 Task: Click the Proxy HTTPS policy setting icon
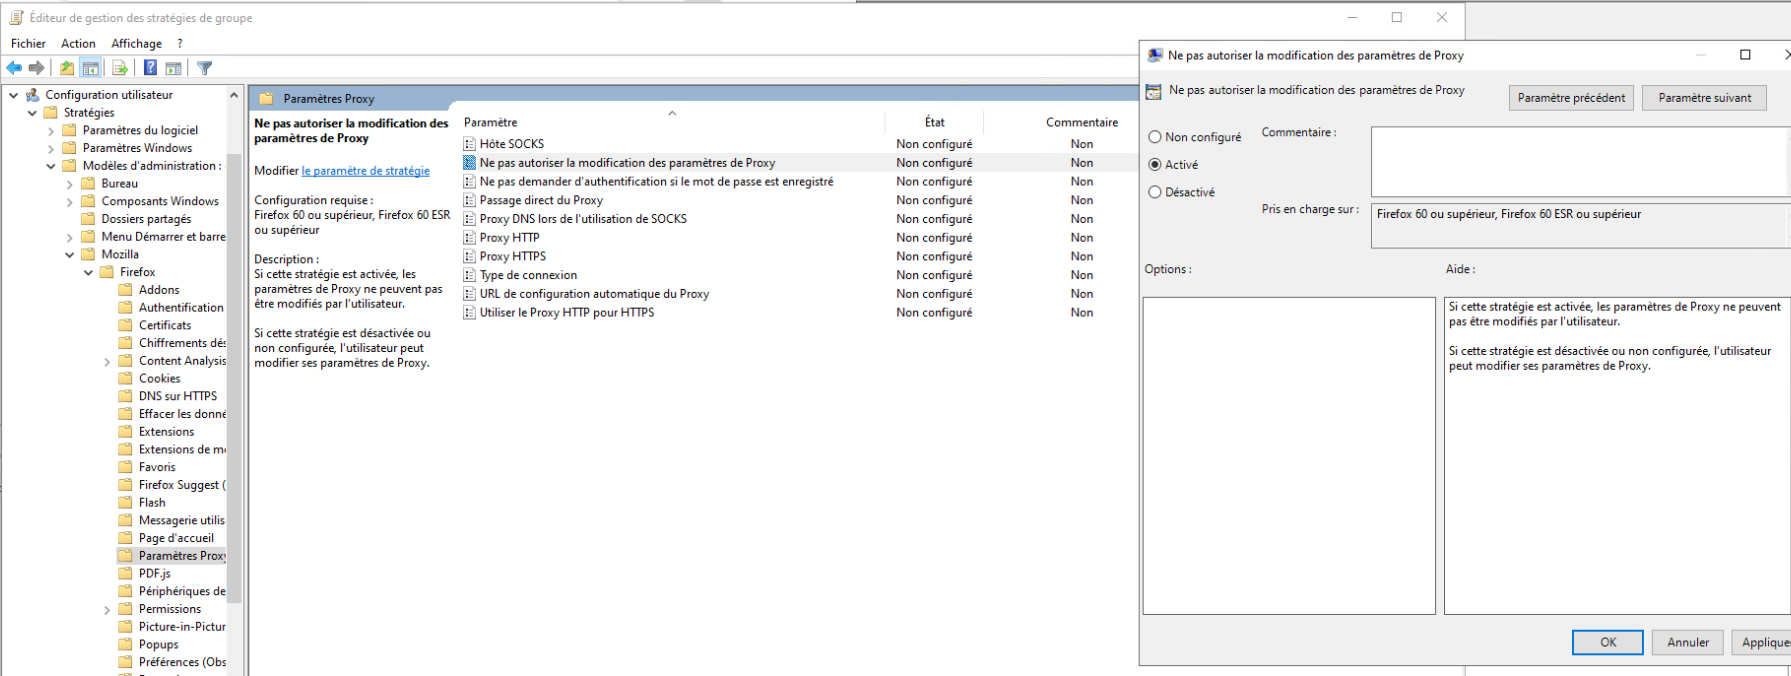(469, 257)
